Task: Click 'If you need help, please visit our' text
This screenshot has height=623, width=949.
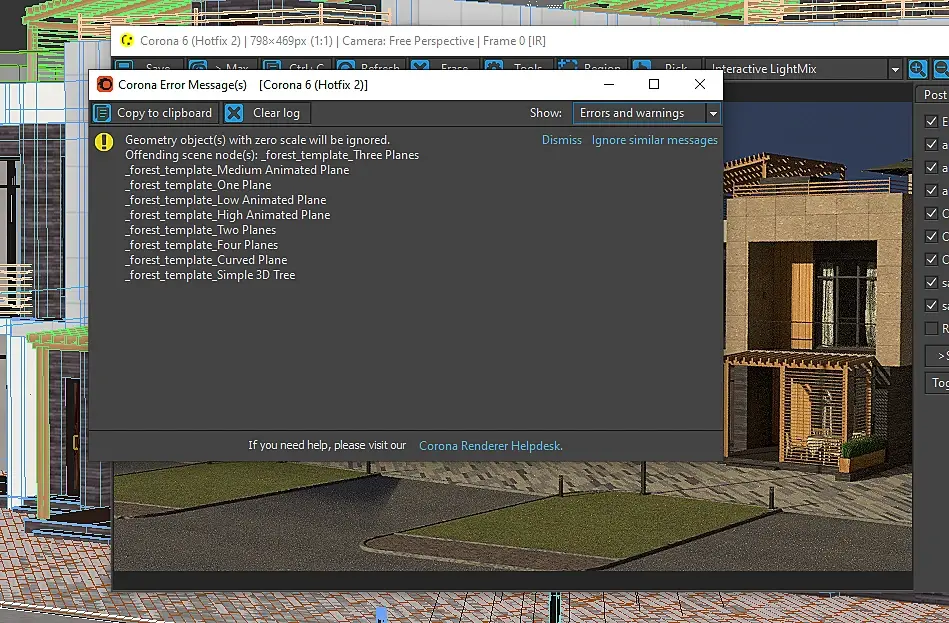Action: coord(327,445)
